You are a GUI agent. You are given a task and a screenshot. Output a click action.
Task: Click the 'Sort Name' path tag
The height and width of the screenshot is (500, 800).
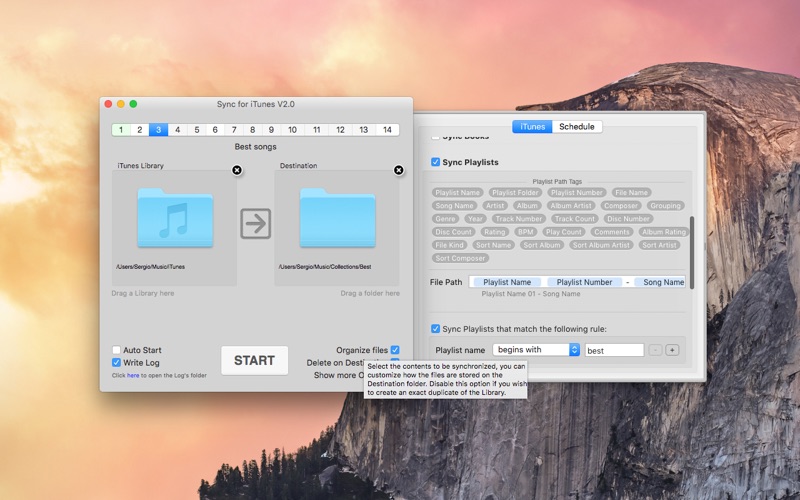tap(493, 245)
